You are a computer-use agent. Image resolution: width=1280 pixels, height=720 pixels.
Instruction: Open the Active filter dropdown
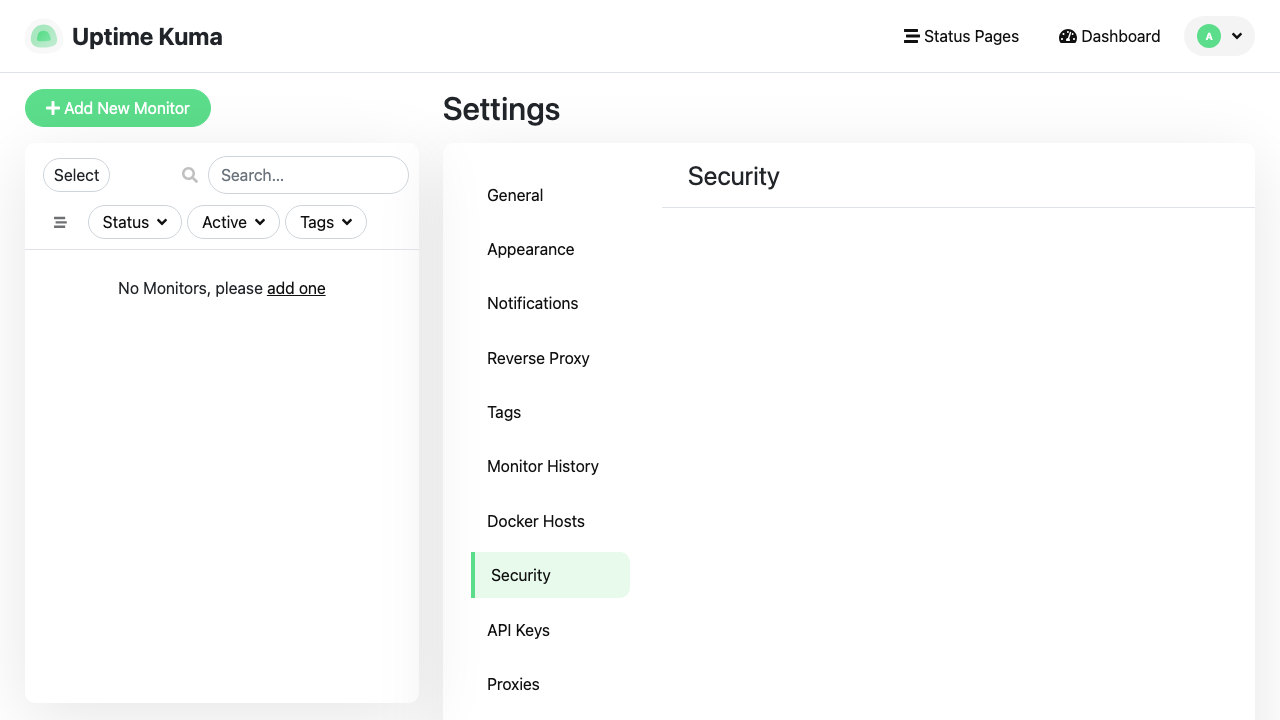234,222
